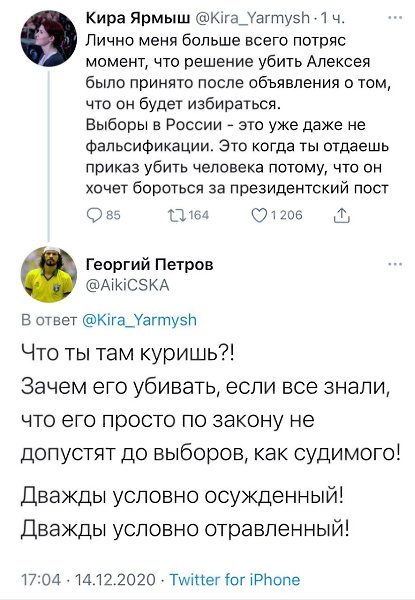Follow the blue @Kira_Yarmysh mention in 'В ответ'

point(140,320)
